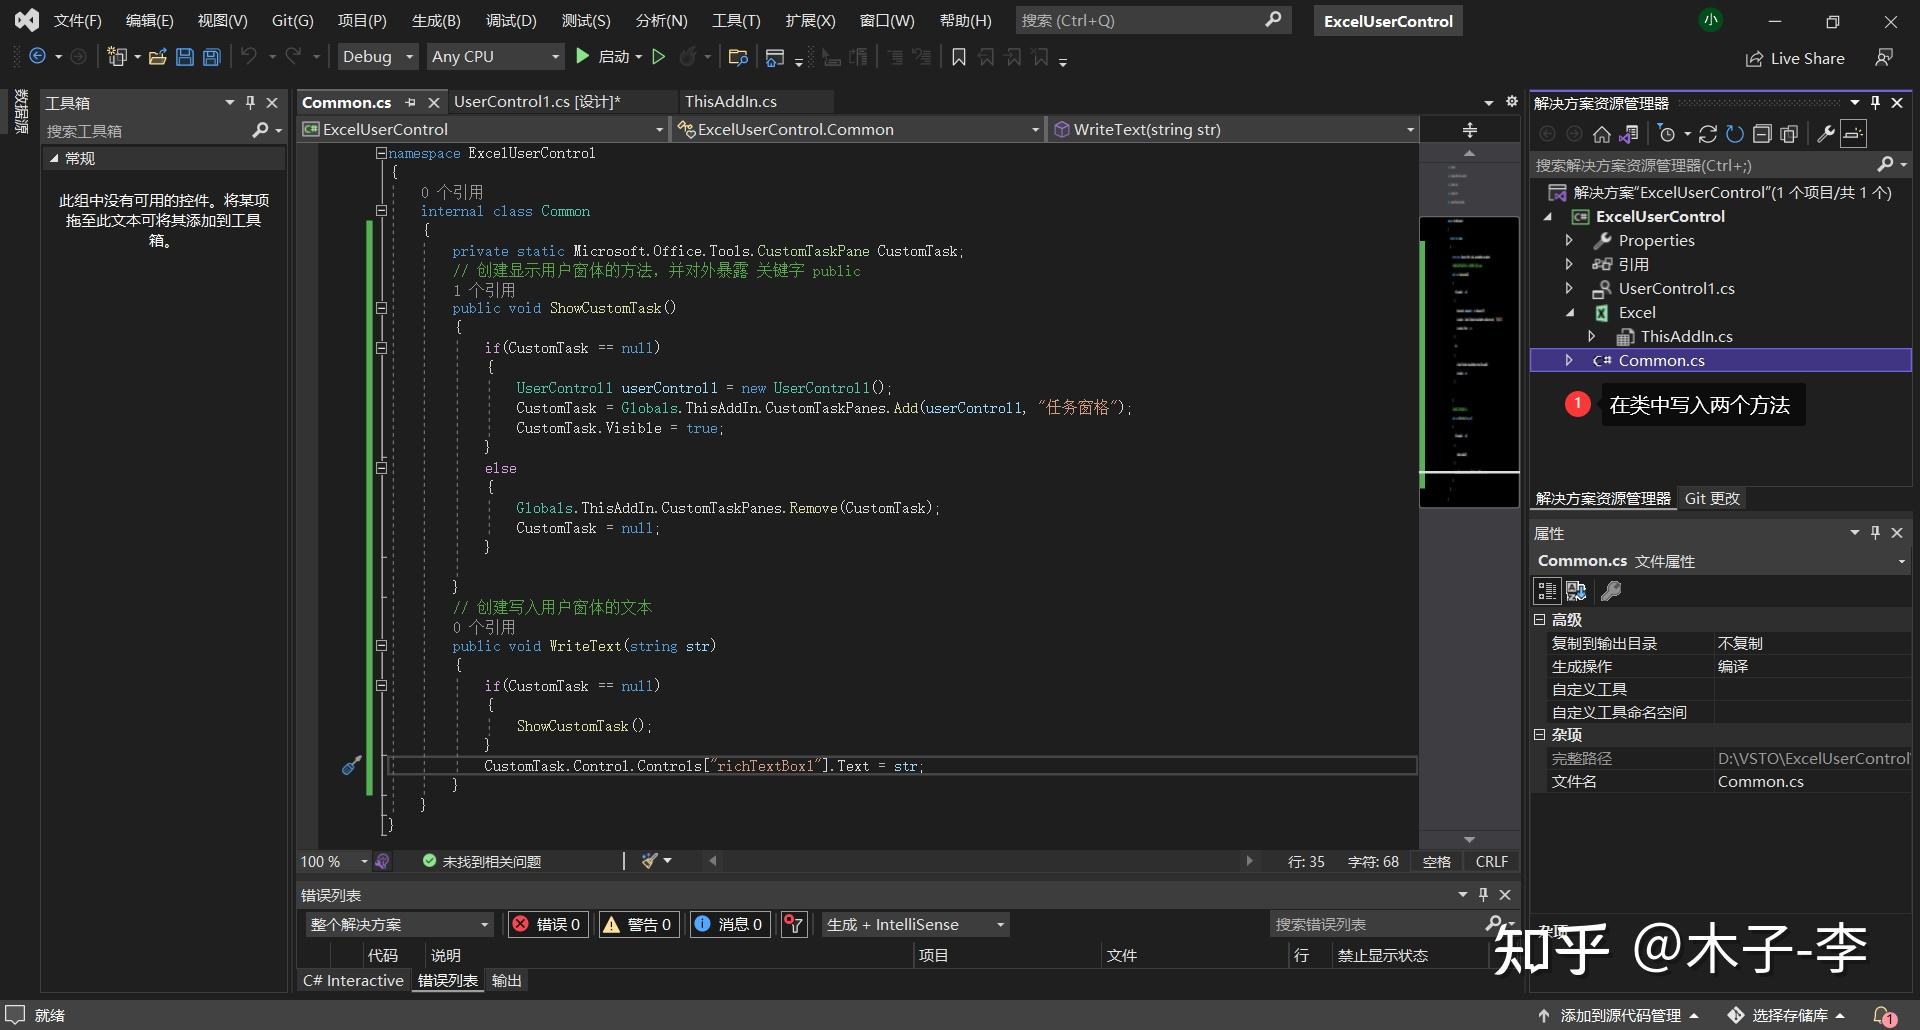
Task: Open the 调试(D) menu
Action: pos(511,20)
